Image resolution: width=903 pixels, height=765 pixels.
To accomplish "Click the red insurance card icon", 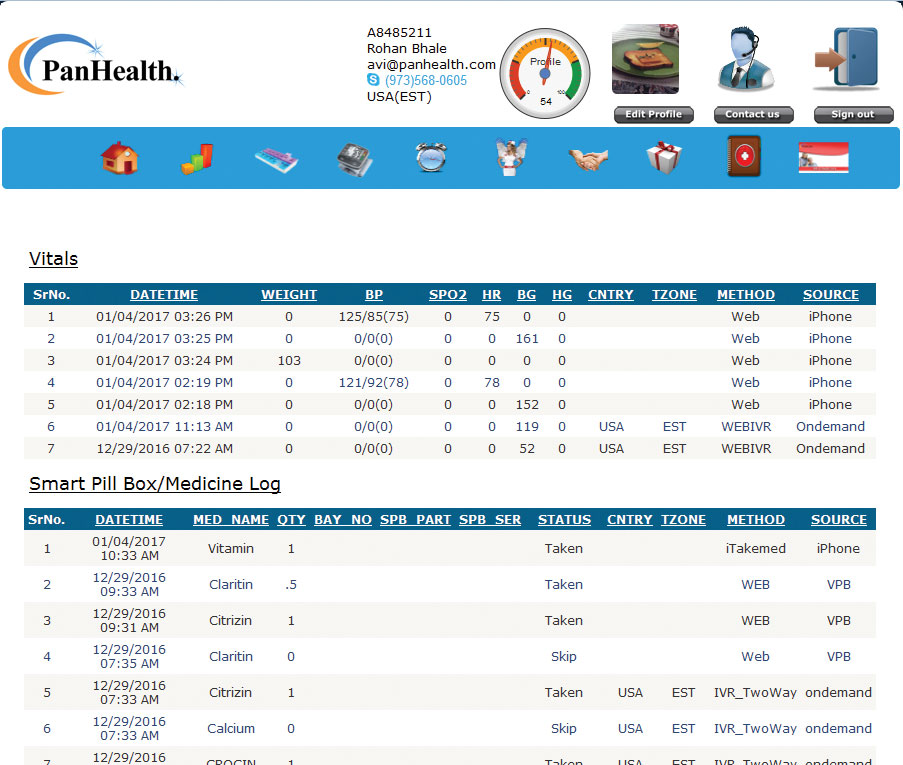I will pyautogui.click(x=823, y=158).
